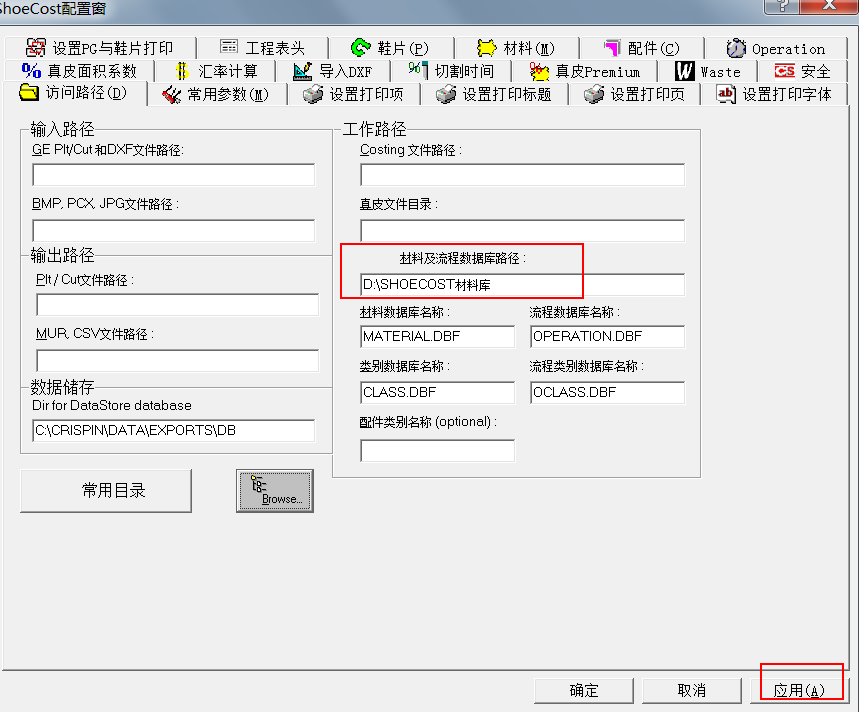Focus the BMP, PCX, JPG文件路径 field
The height and width of the screenshot is (712, 859).
click(x=174, y=231)
